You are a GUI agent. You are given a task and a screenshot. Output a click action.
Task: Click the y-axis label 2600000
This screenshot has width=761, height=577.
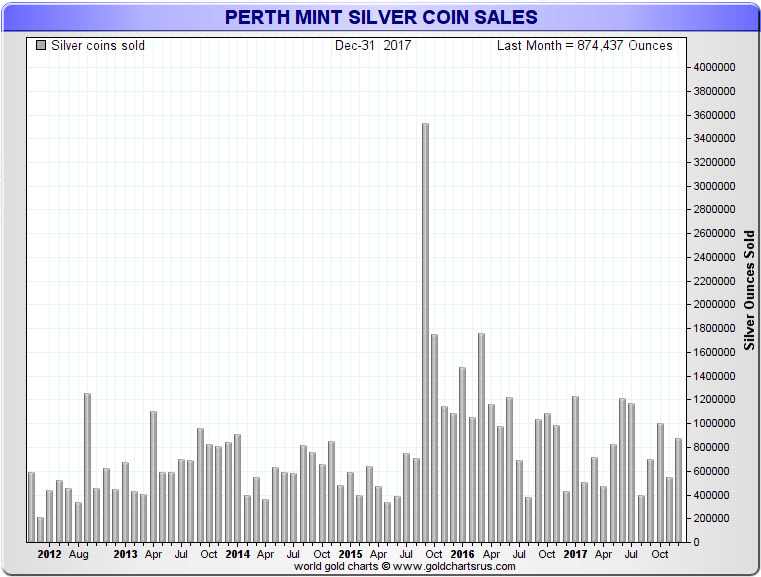[714, 233]
